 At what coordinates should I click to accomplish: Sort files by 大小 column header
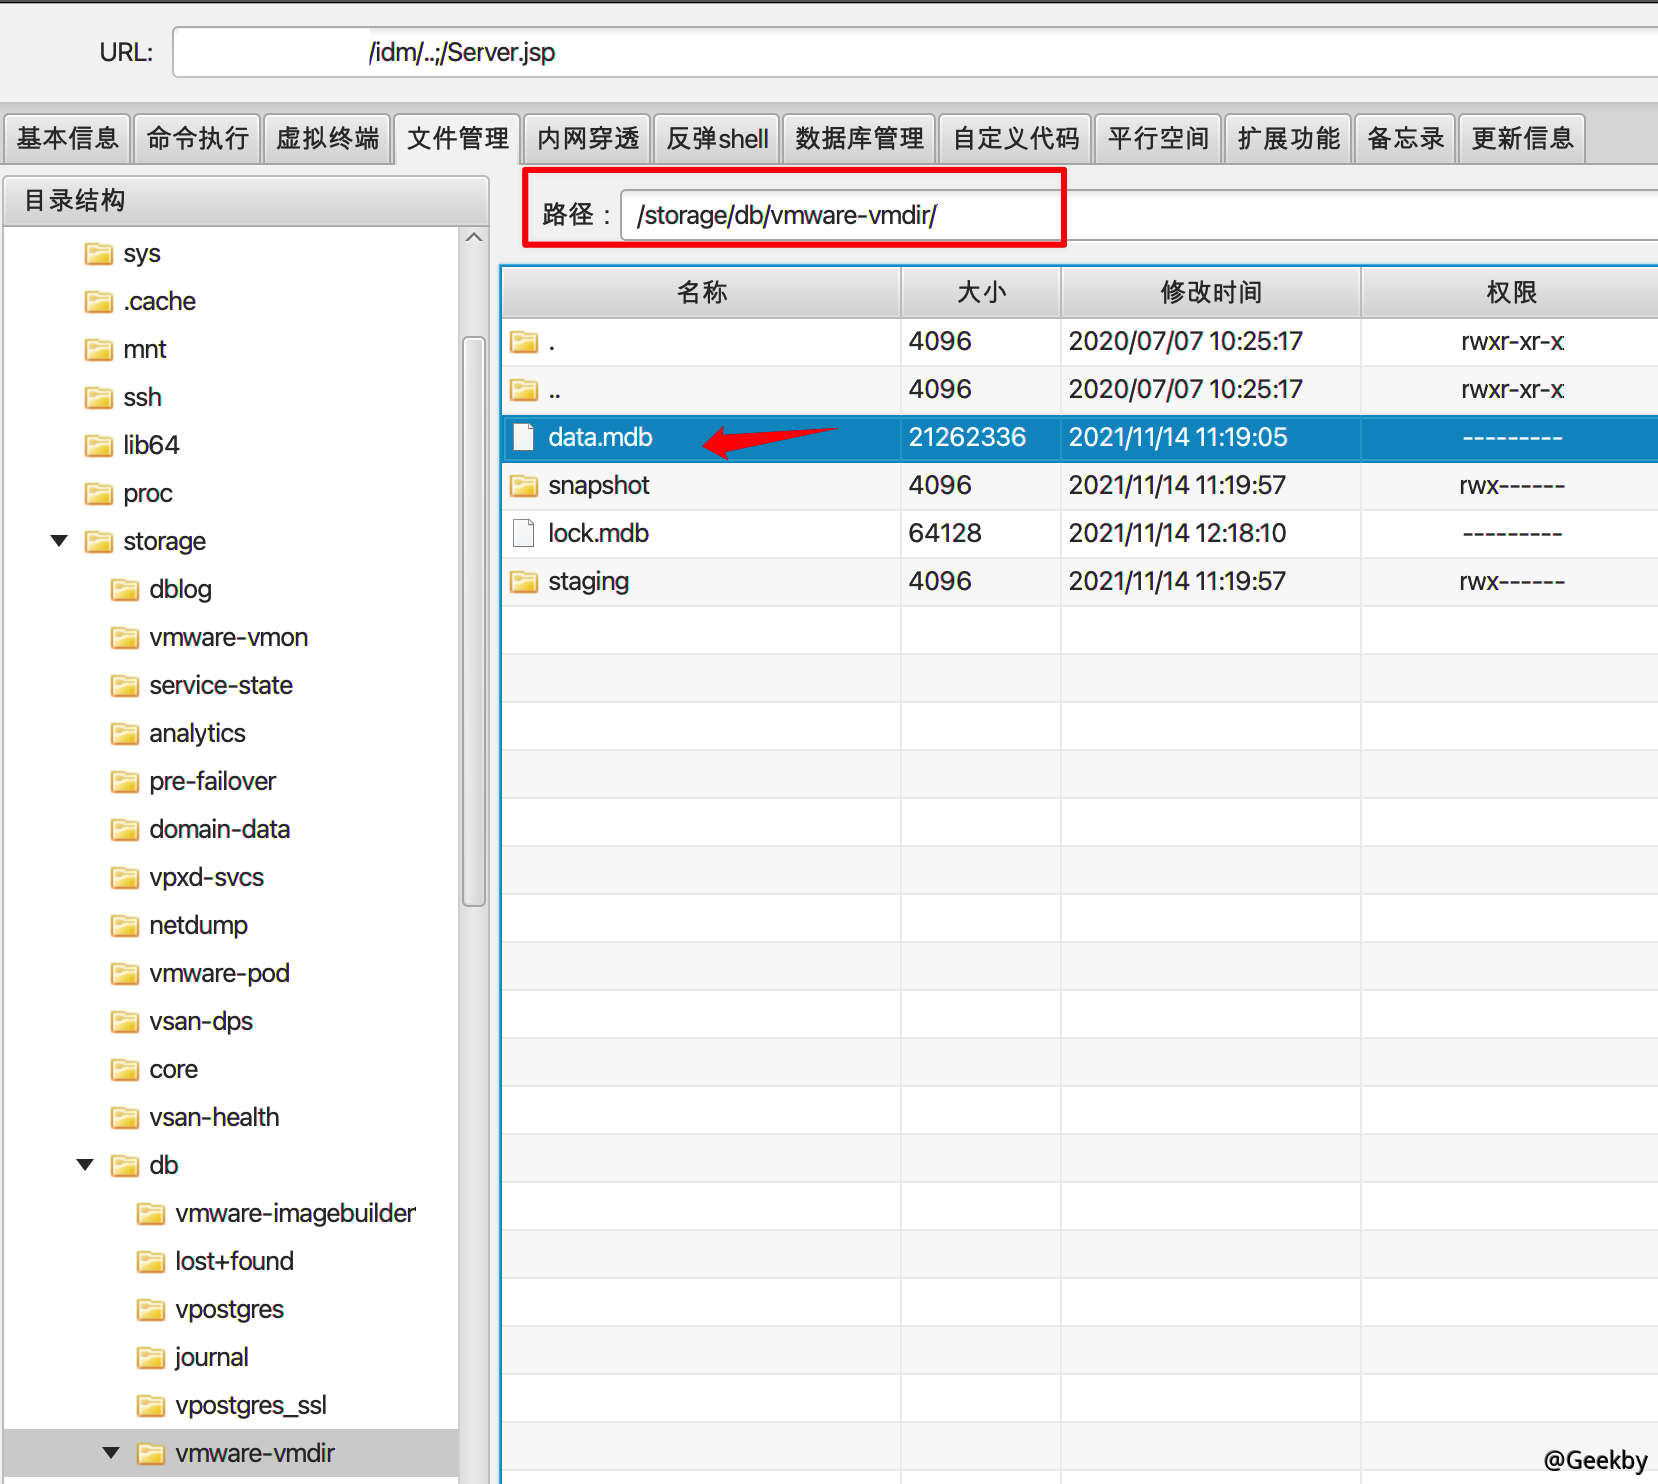[980, 292]
